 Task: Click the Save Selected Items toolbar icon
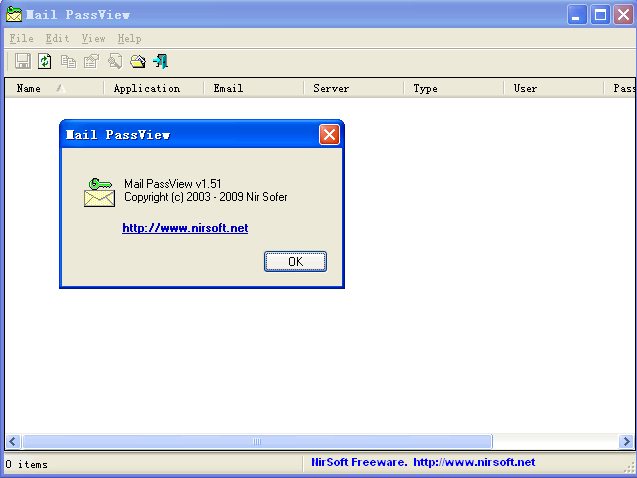23,62
